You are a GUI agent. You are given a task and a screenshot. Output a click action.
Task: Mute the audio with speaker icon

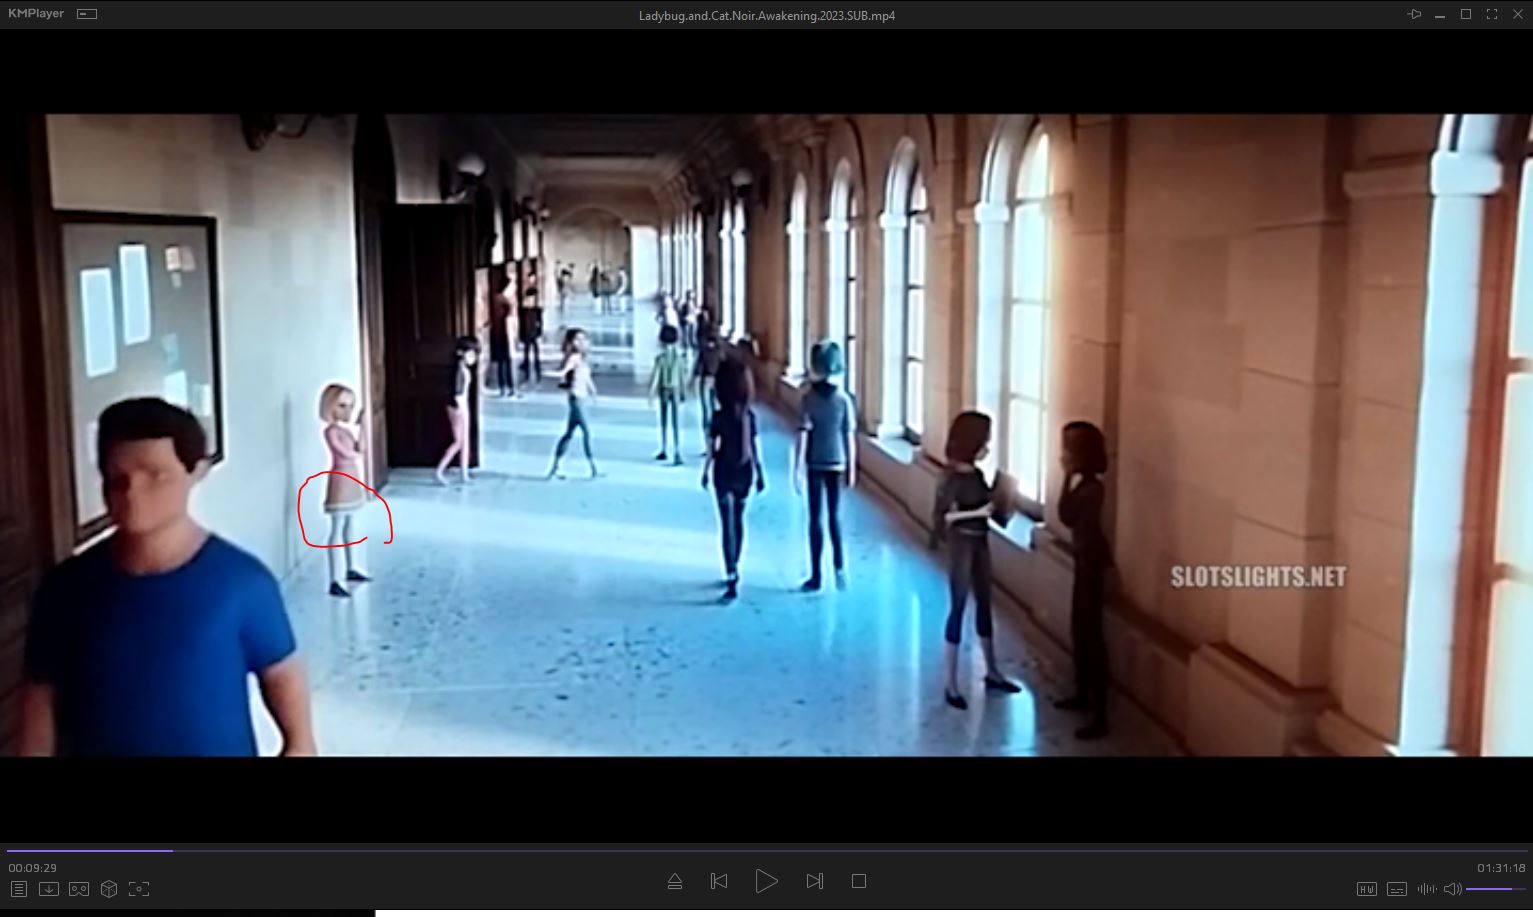point(1452,889)
